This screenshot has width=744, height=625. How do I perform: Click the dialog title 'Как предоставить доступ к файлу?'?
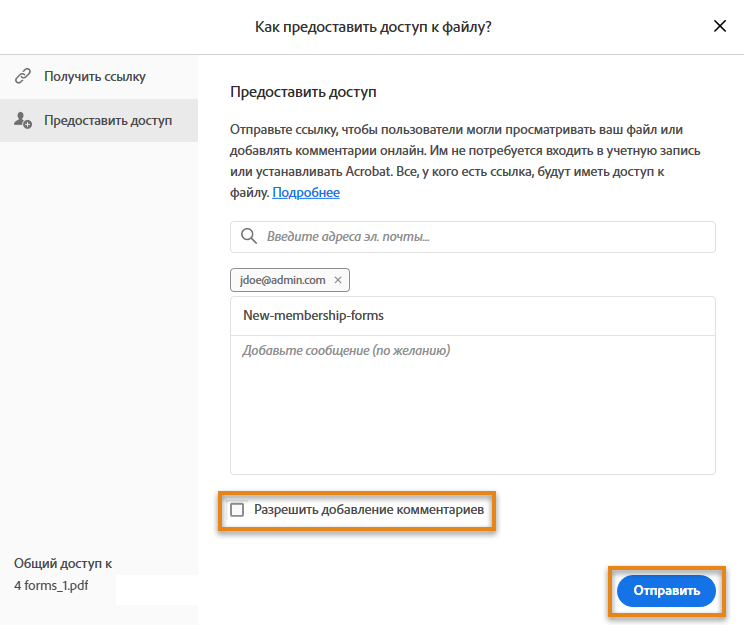[x=373, y=27]
